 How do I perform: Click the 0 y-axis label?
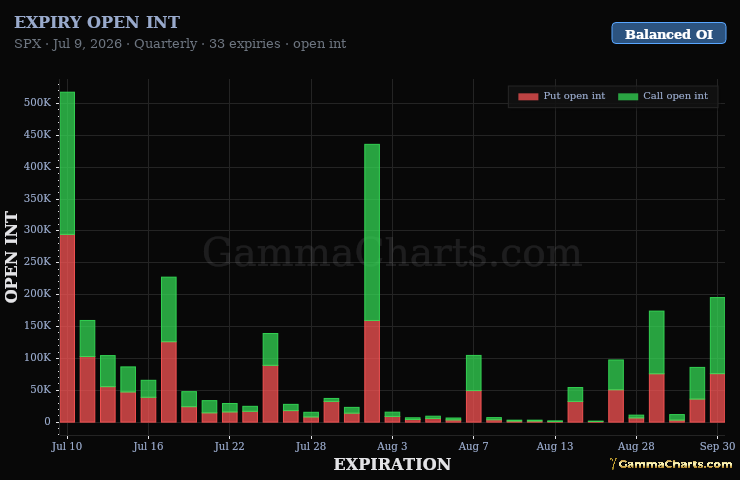click(x=47, y=421)
